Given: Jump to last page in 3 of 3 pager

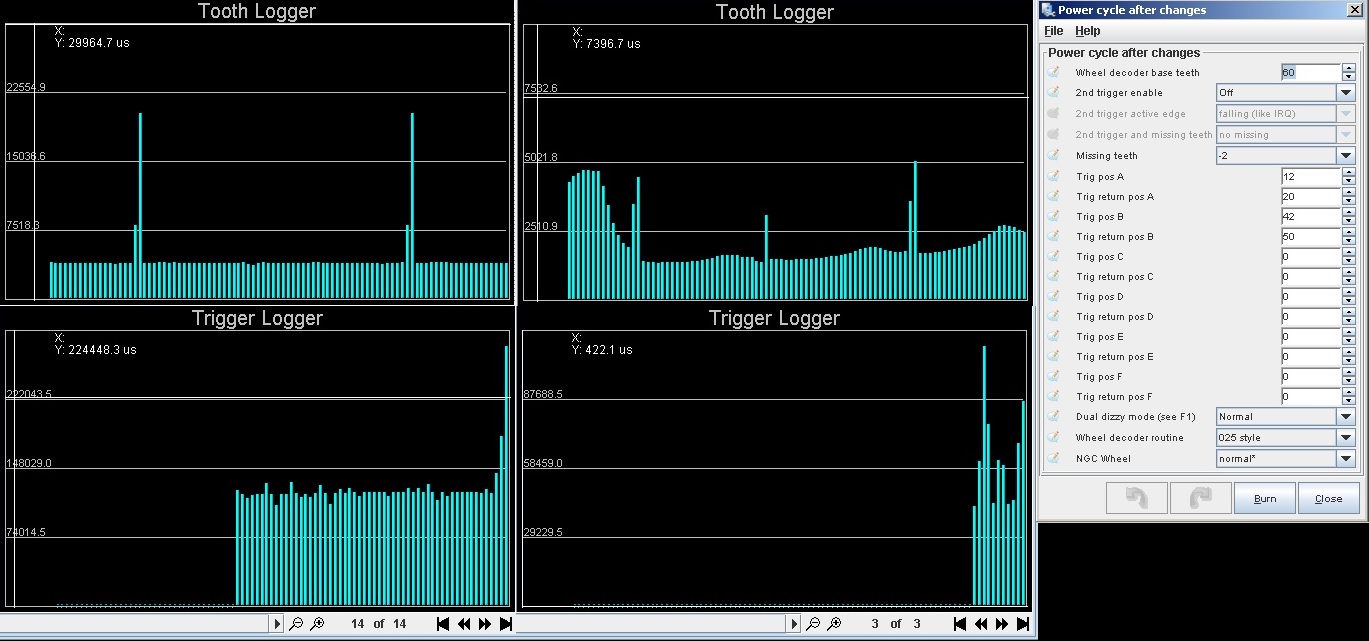Looking at the screenshot, I should pos(1022,624).
